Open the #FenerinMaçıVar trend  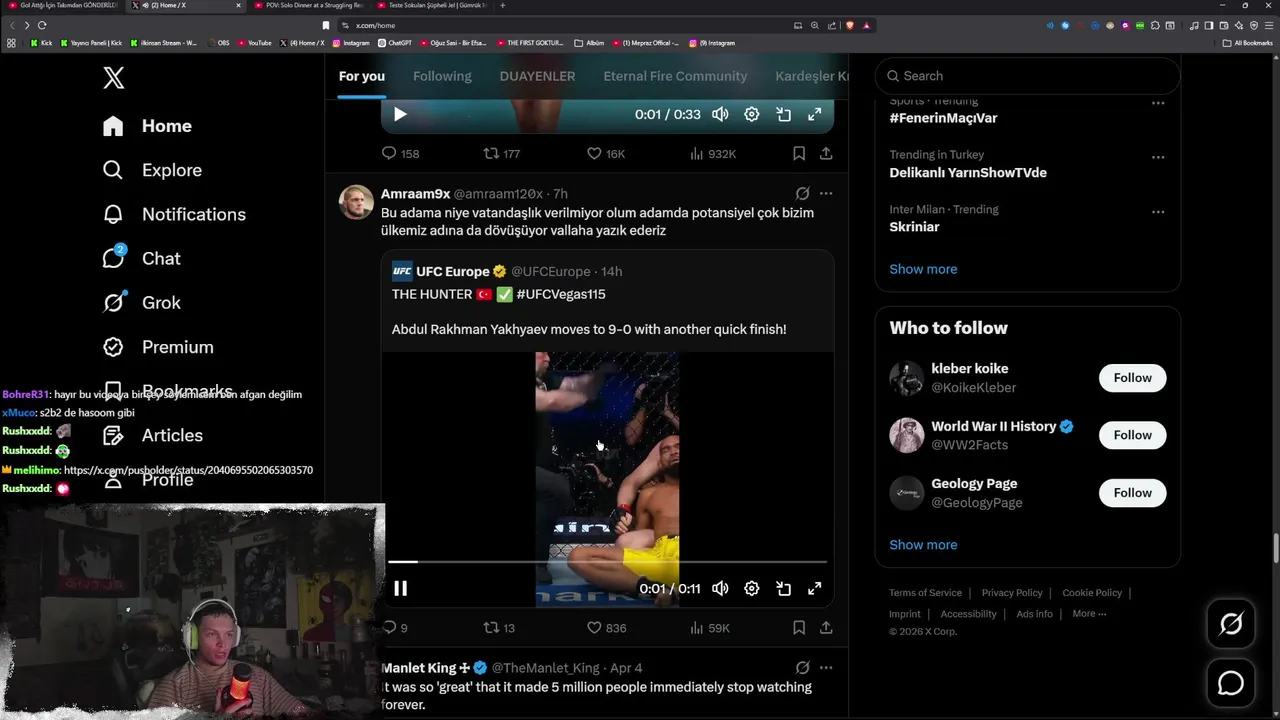[x=943, y=118]
